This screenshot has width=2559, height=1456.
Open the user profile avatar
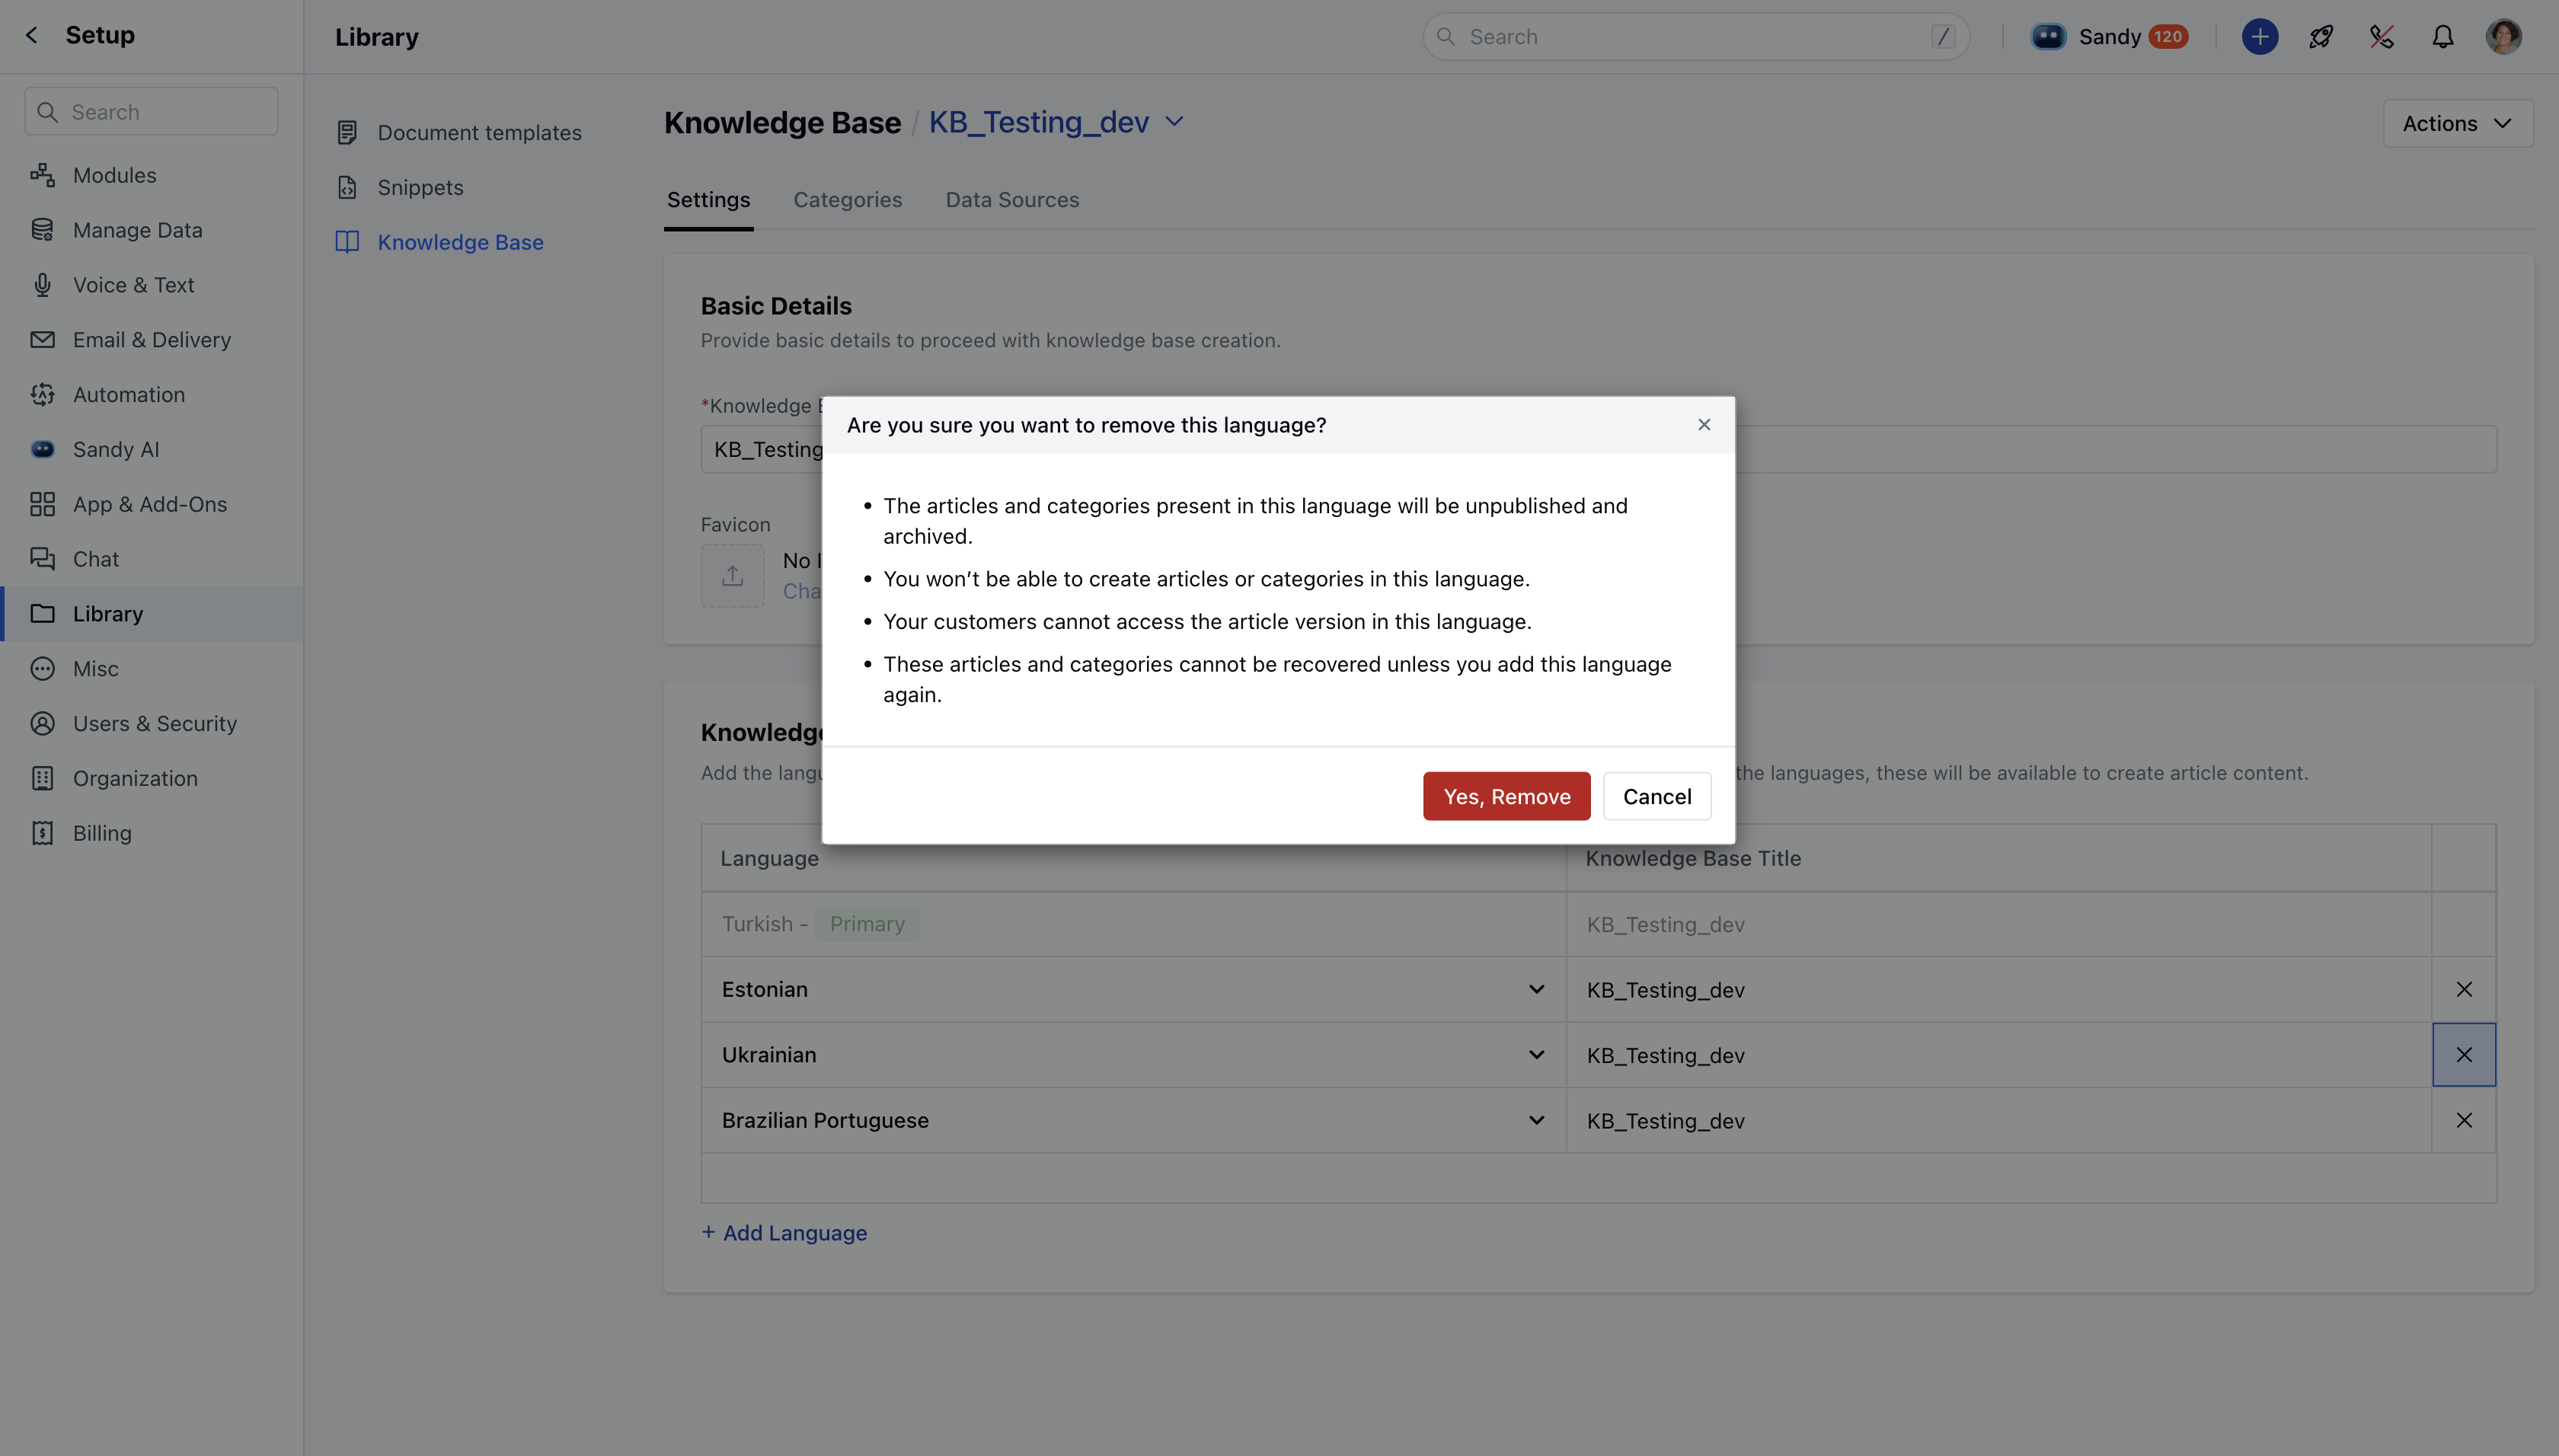[x=2503, y=37]
